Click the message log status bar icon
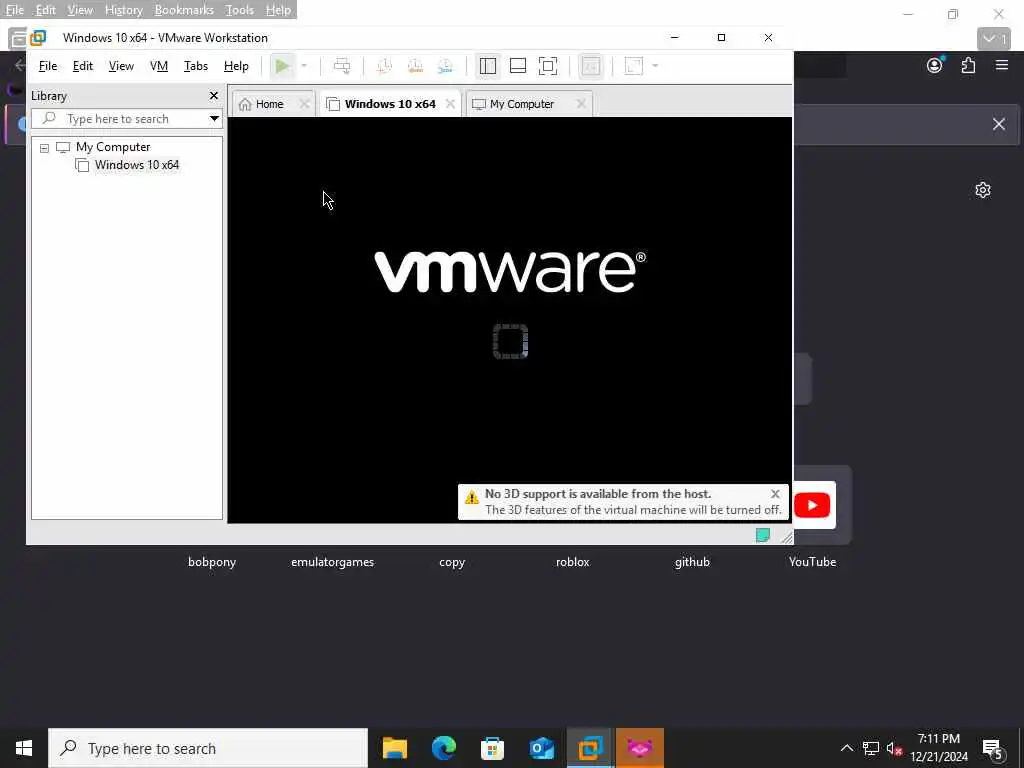Screen dimensions: 1024x768 [x=763, y=536]
